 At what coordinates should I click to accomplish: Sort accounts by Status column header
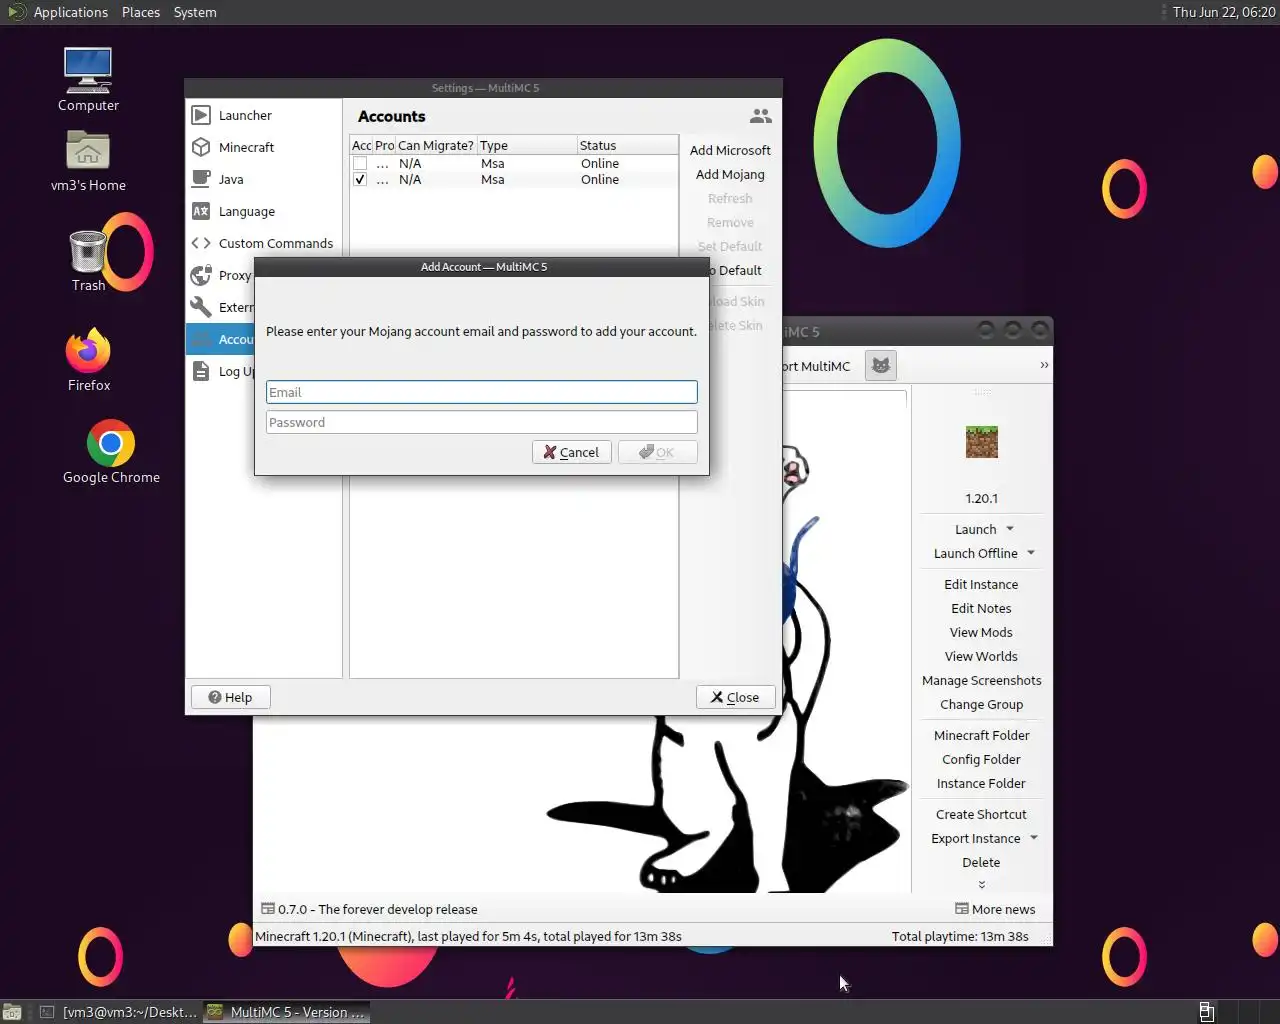pyautogui.click(x=627, y=145)
